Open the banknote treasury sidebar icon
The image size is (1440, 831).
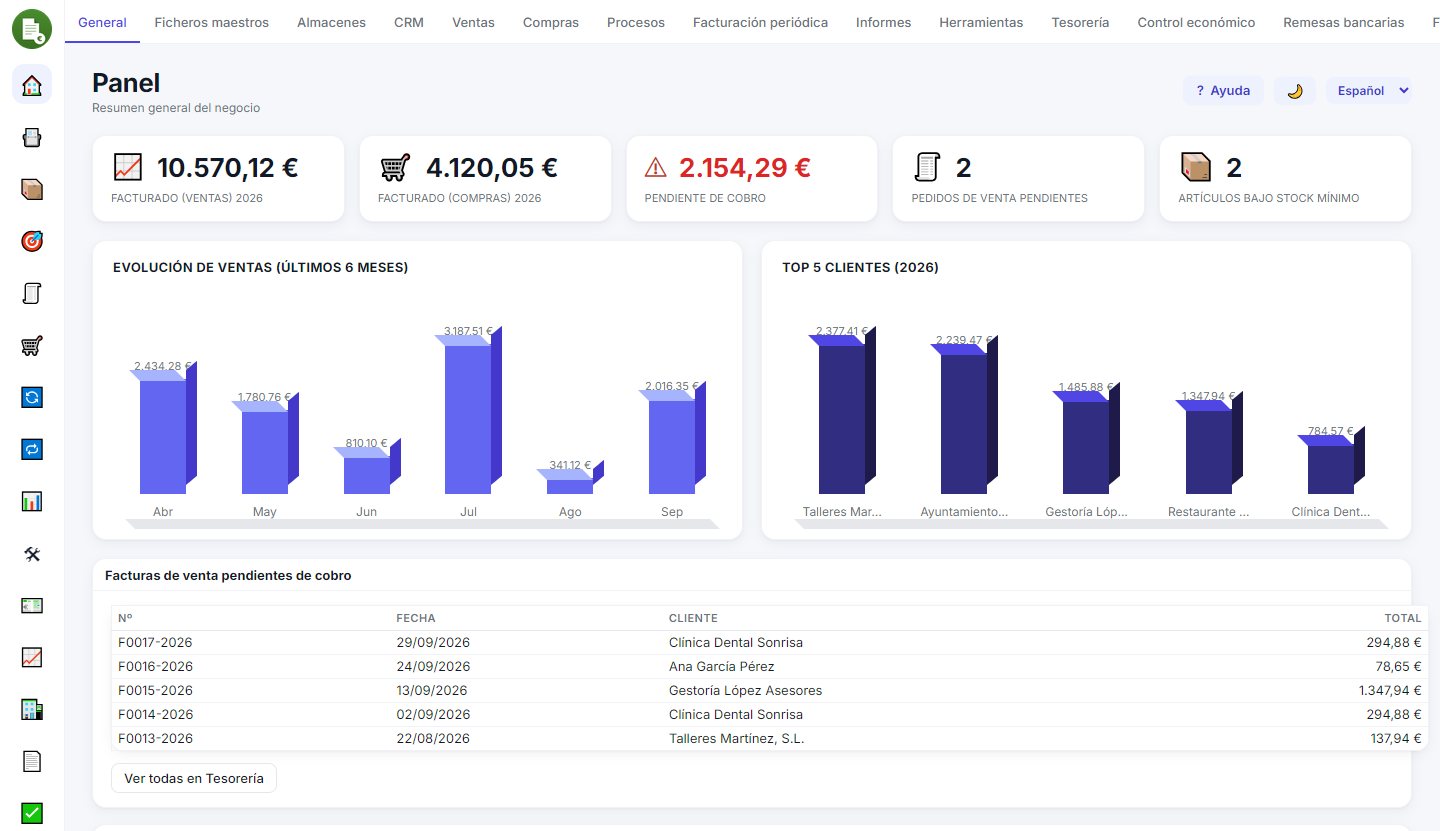pos(32,605)
